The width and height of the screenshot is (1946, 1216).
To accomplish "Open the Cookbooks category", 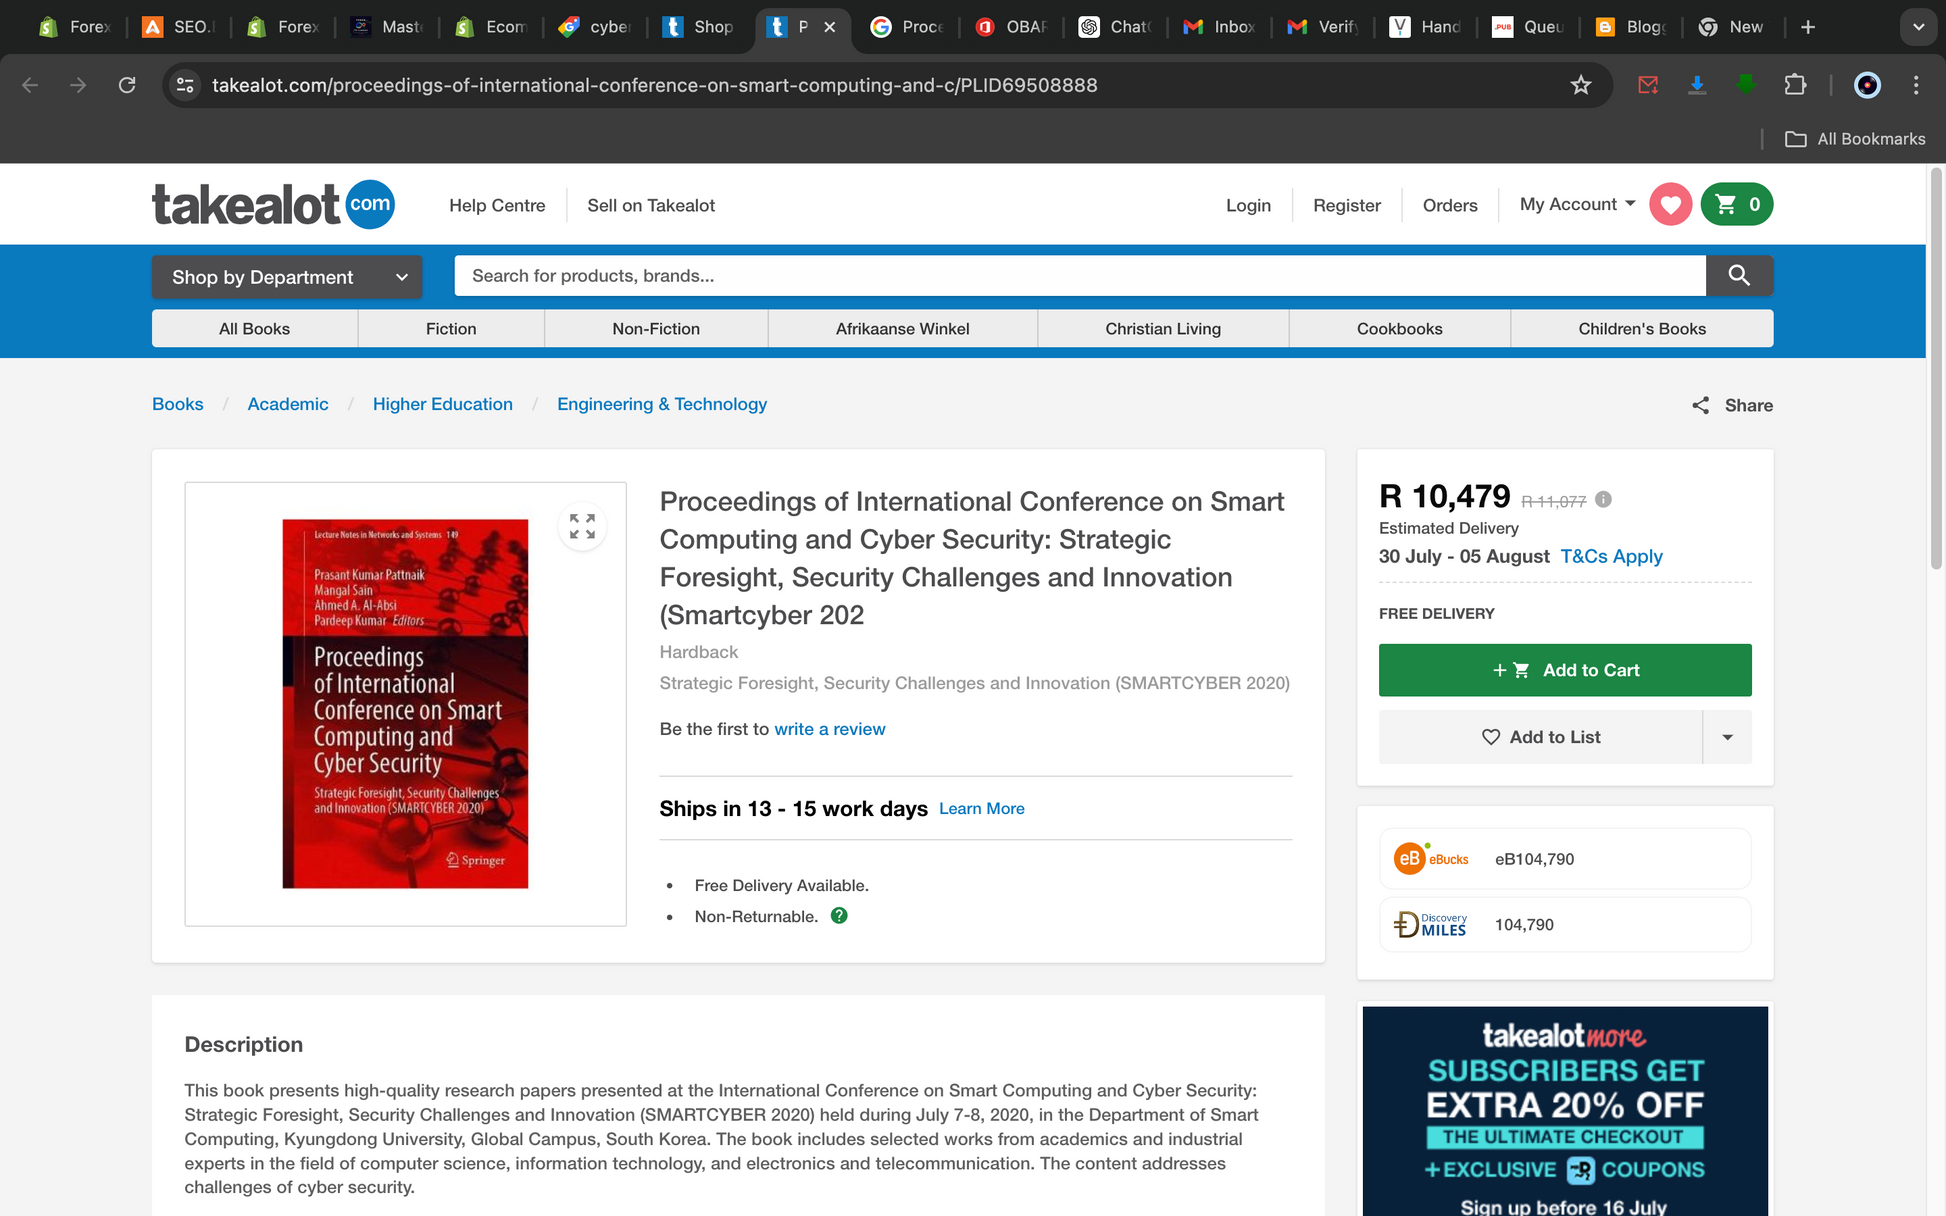I will (x=1399, y=329).
